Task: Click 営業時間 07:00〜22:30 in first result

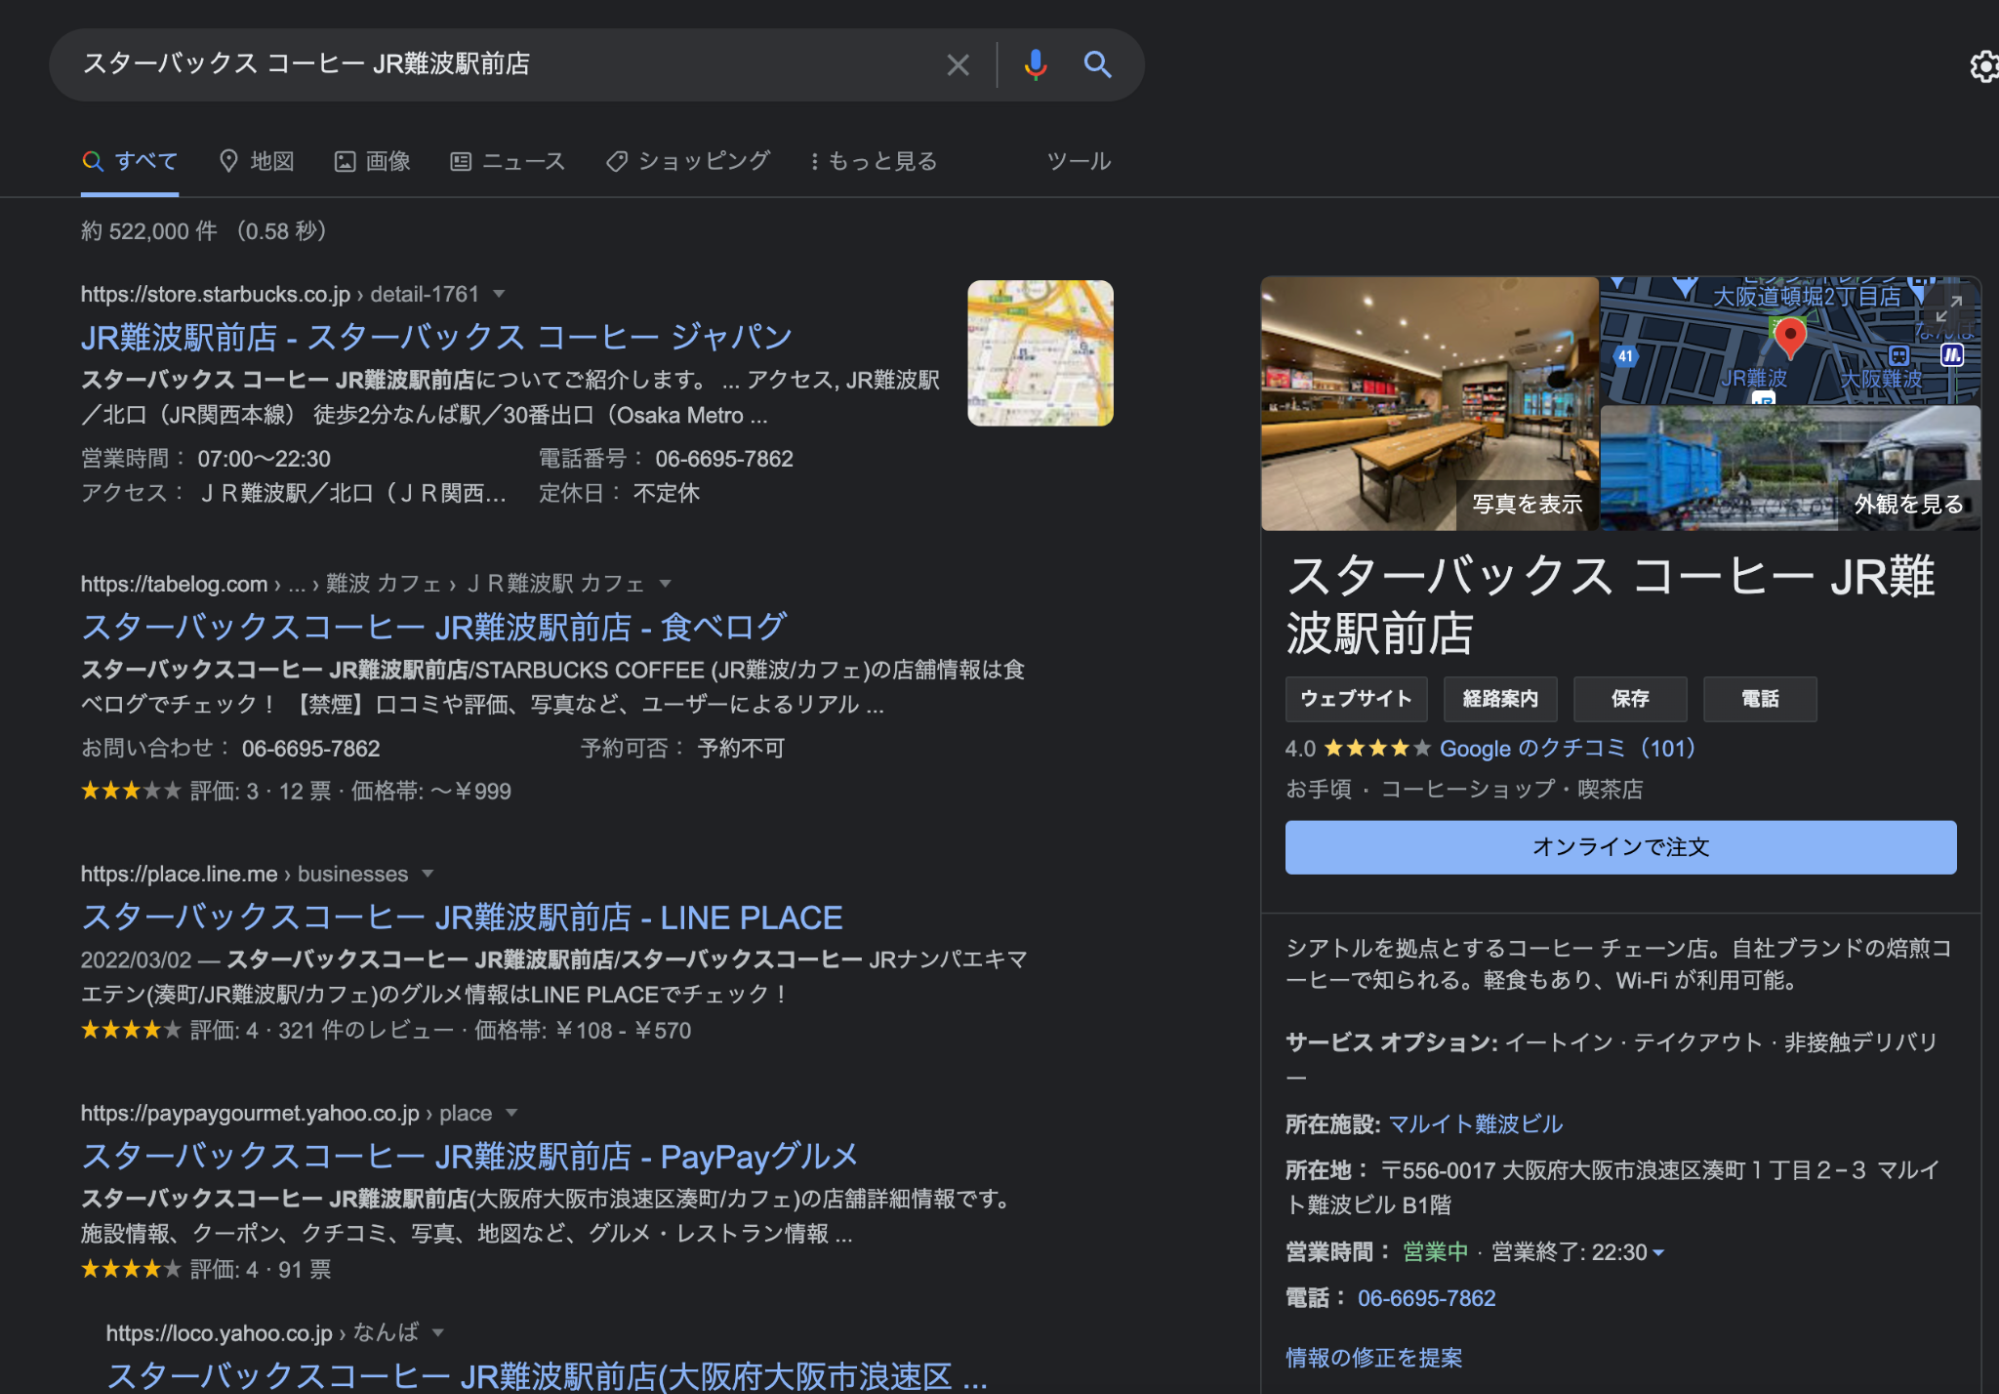Action: (206, 459)
